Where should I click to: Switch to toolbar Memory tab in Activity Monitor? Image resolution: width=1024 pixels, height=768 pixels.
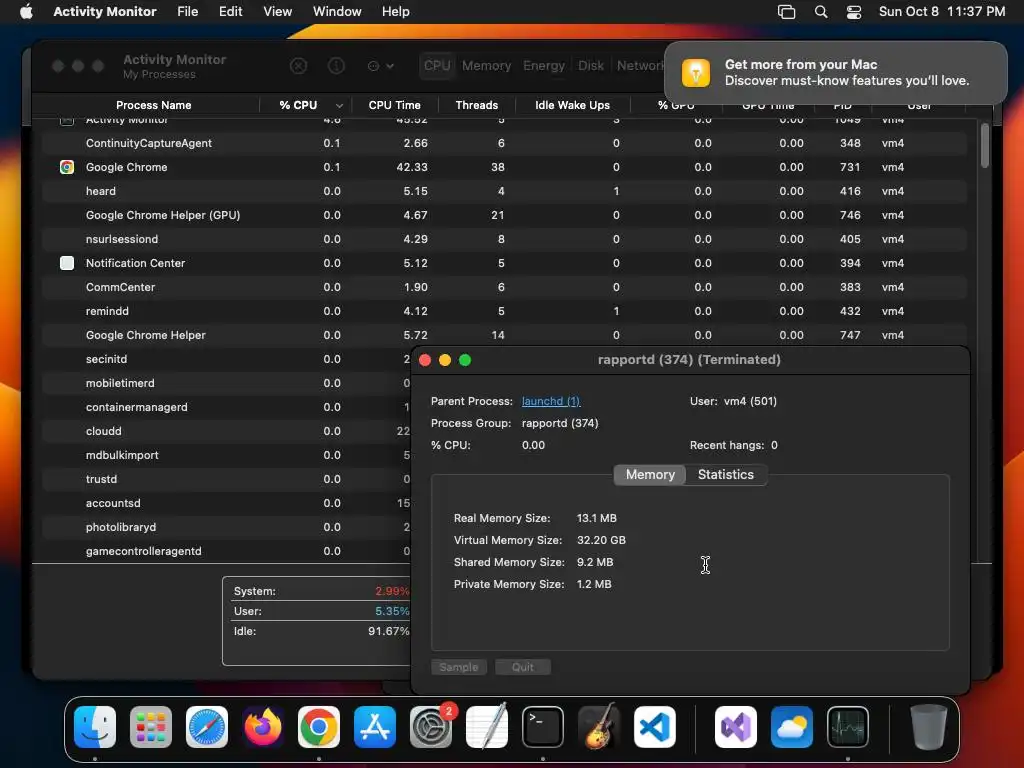487,66
